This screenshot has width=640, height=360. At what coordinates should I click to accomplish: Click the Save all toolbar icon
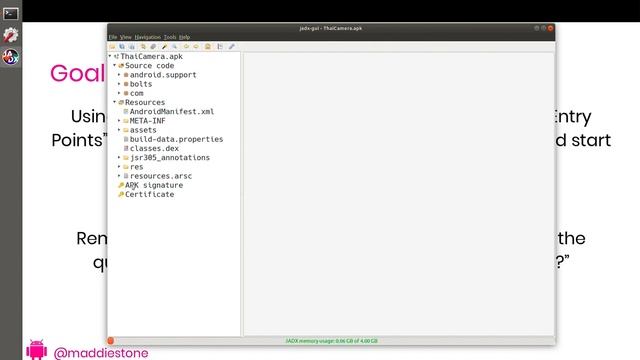(x=122, y=47)
